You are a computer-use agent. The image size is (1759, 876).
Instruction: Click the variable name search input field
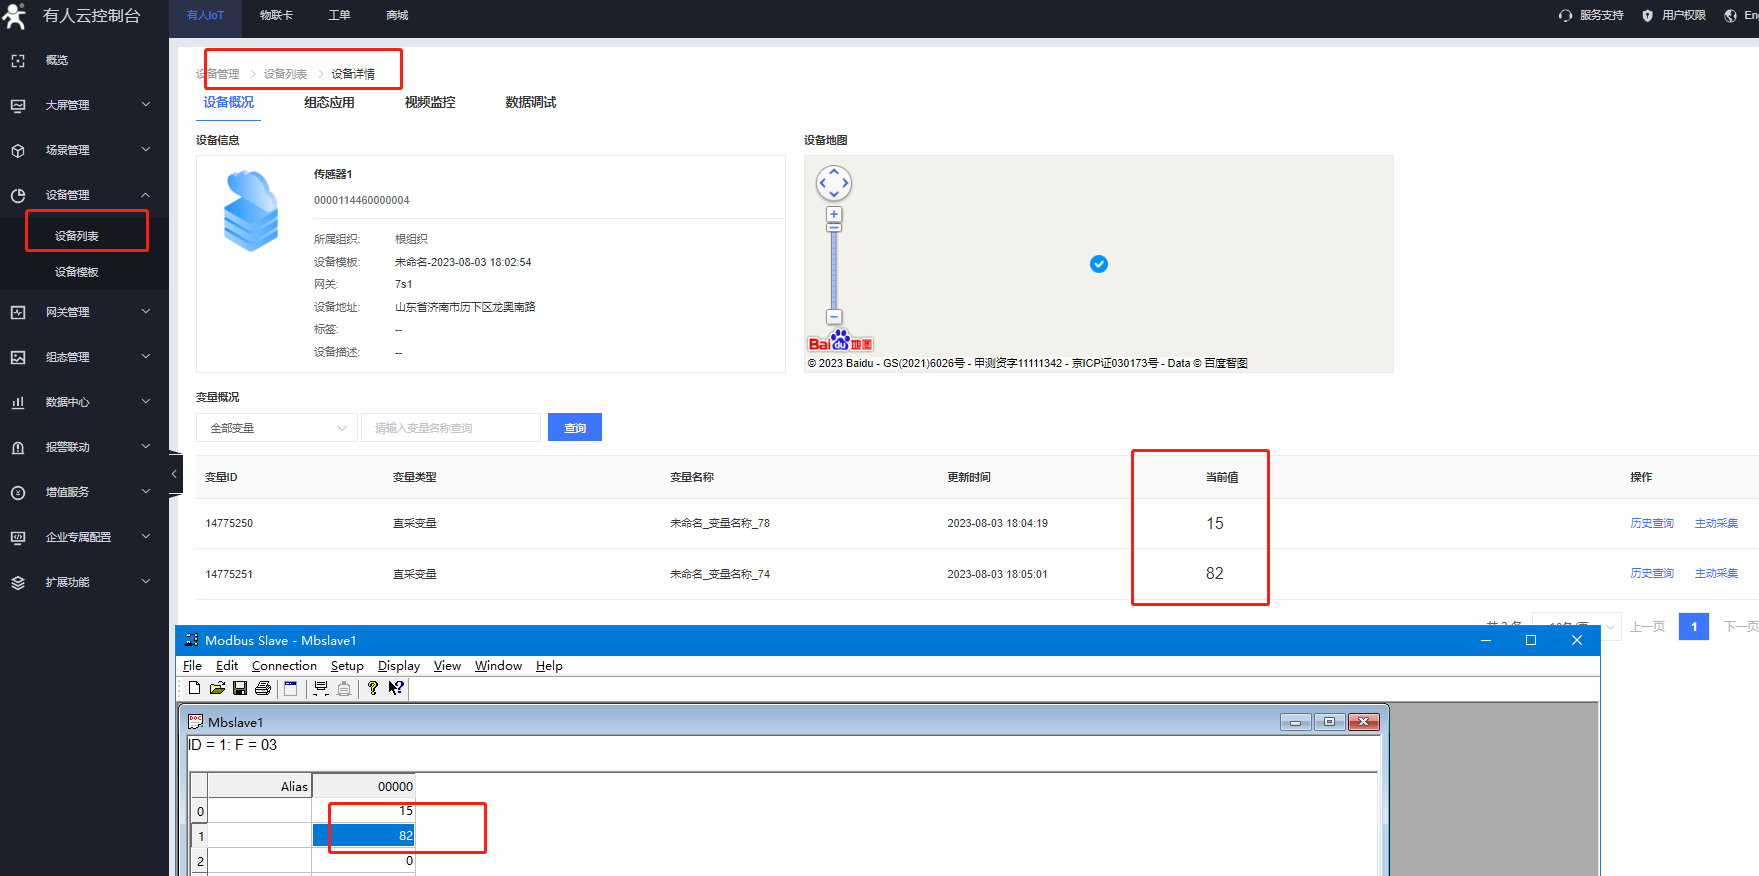click(x=450, y=428)
